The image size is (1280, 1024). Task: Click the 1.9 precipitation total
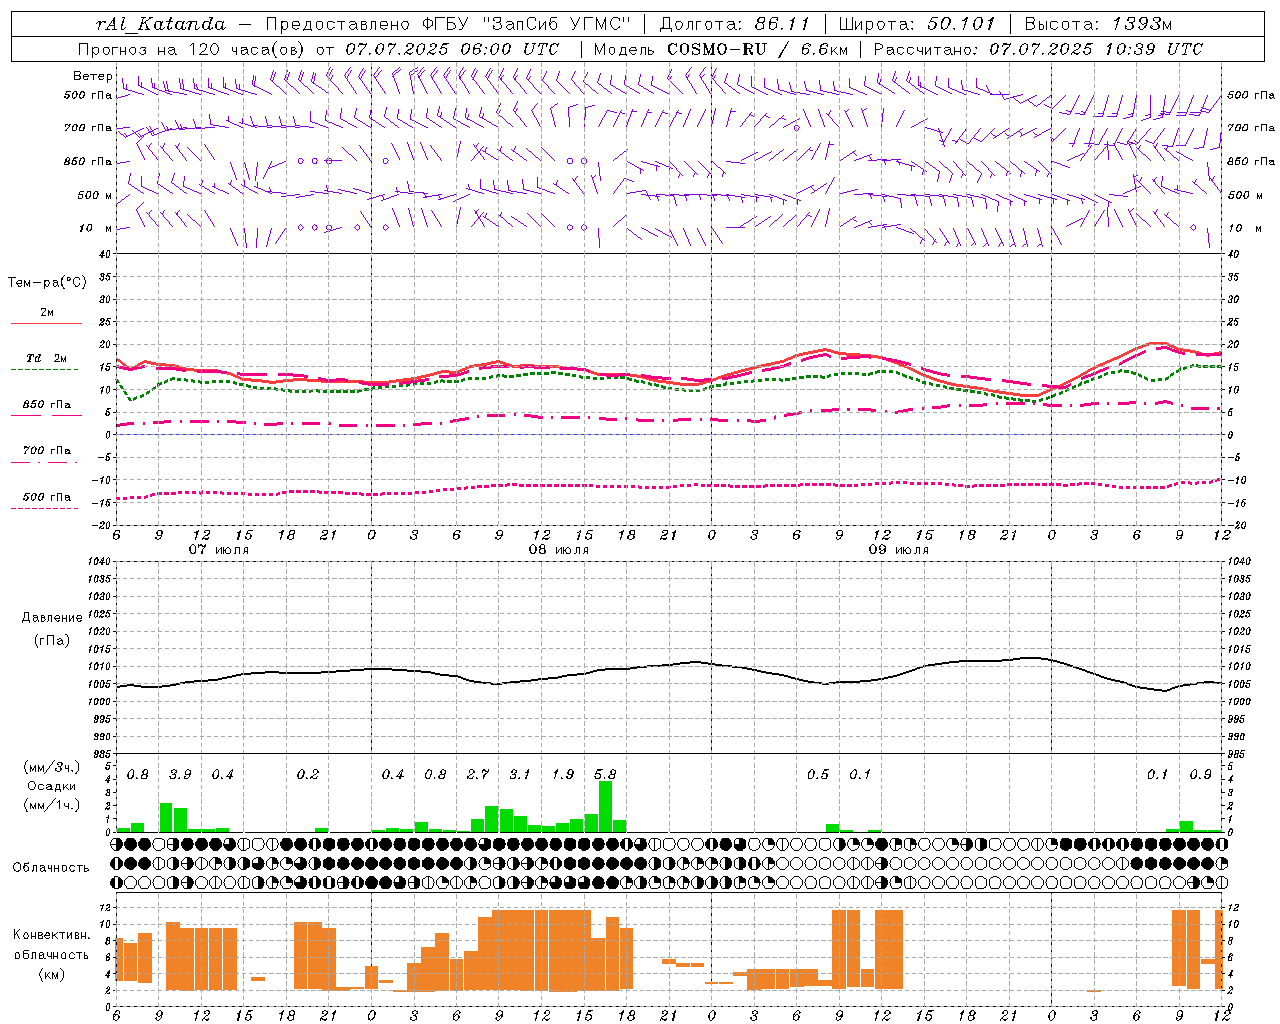(563, 775)
